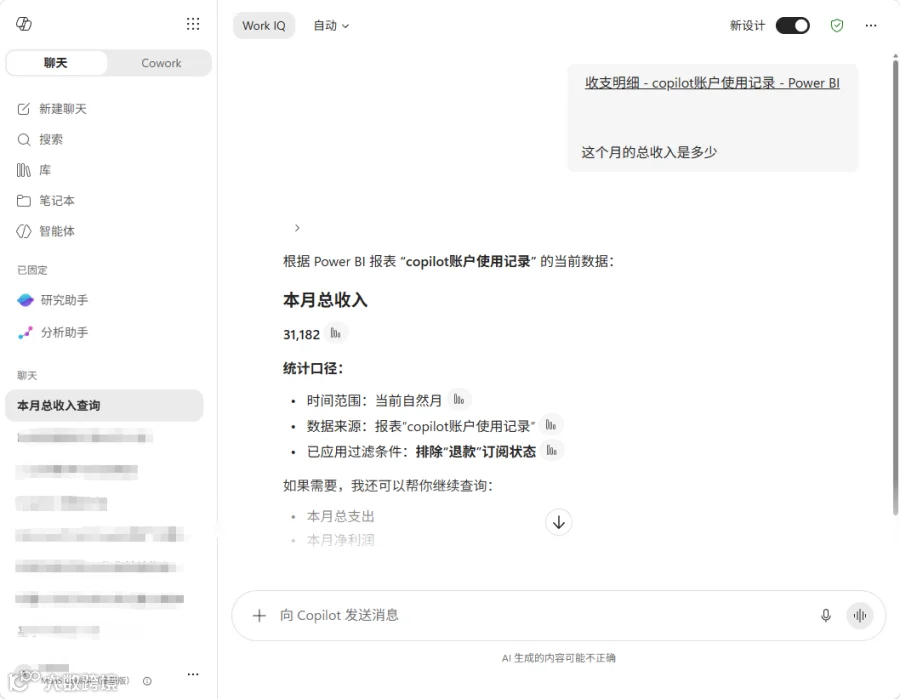900x699 pixels.
Task: Click the 研究助手 colorful icon
Action: [25, 300]
